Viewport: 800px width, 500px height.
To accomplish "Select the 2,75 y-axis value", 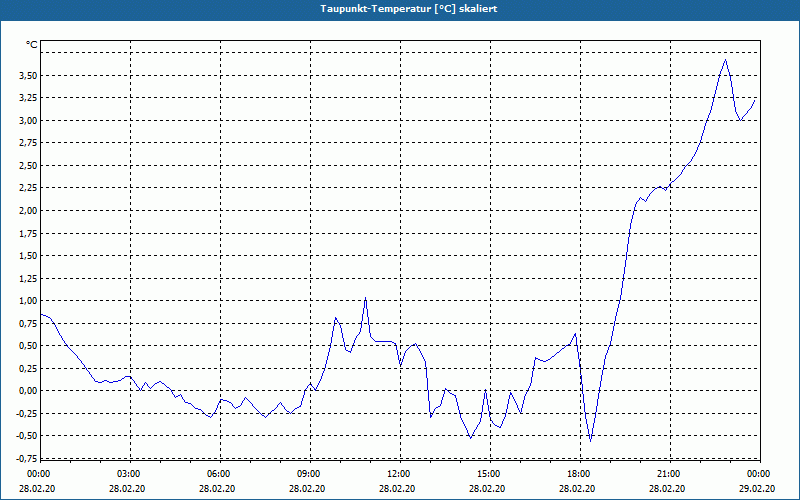I will [28, 143].
